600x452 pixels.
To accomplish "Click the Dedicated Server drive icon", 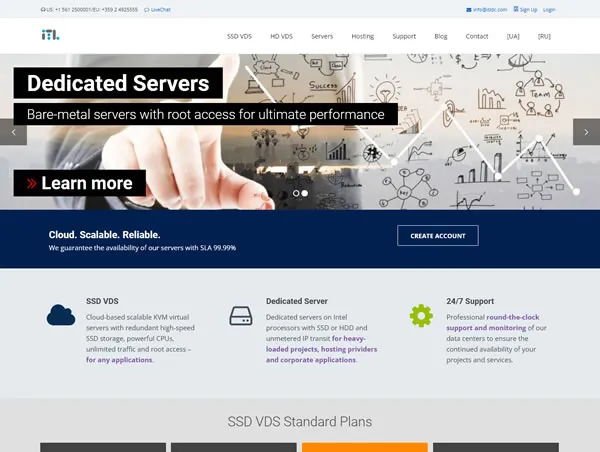I will coord(241,316).
